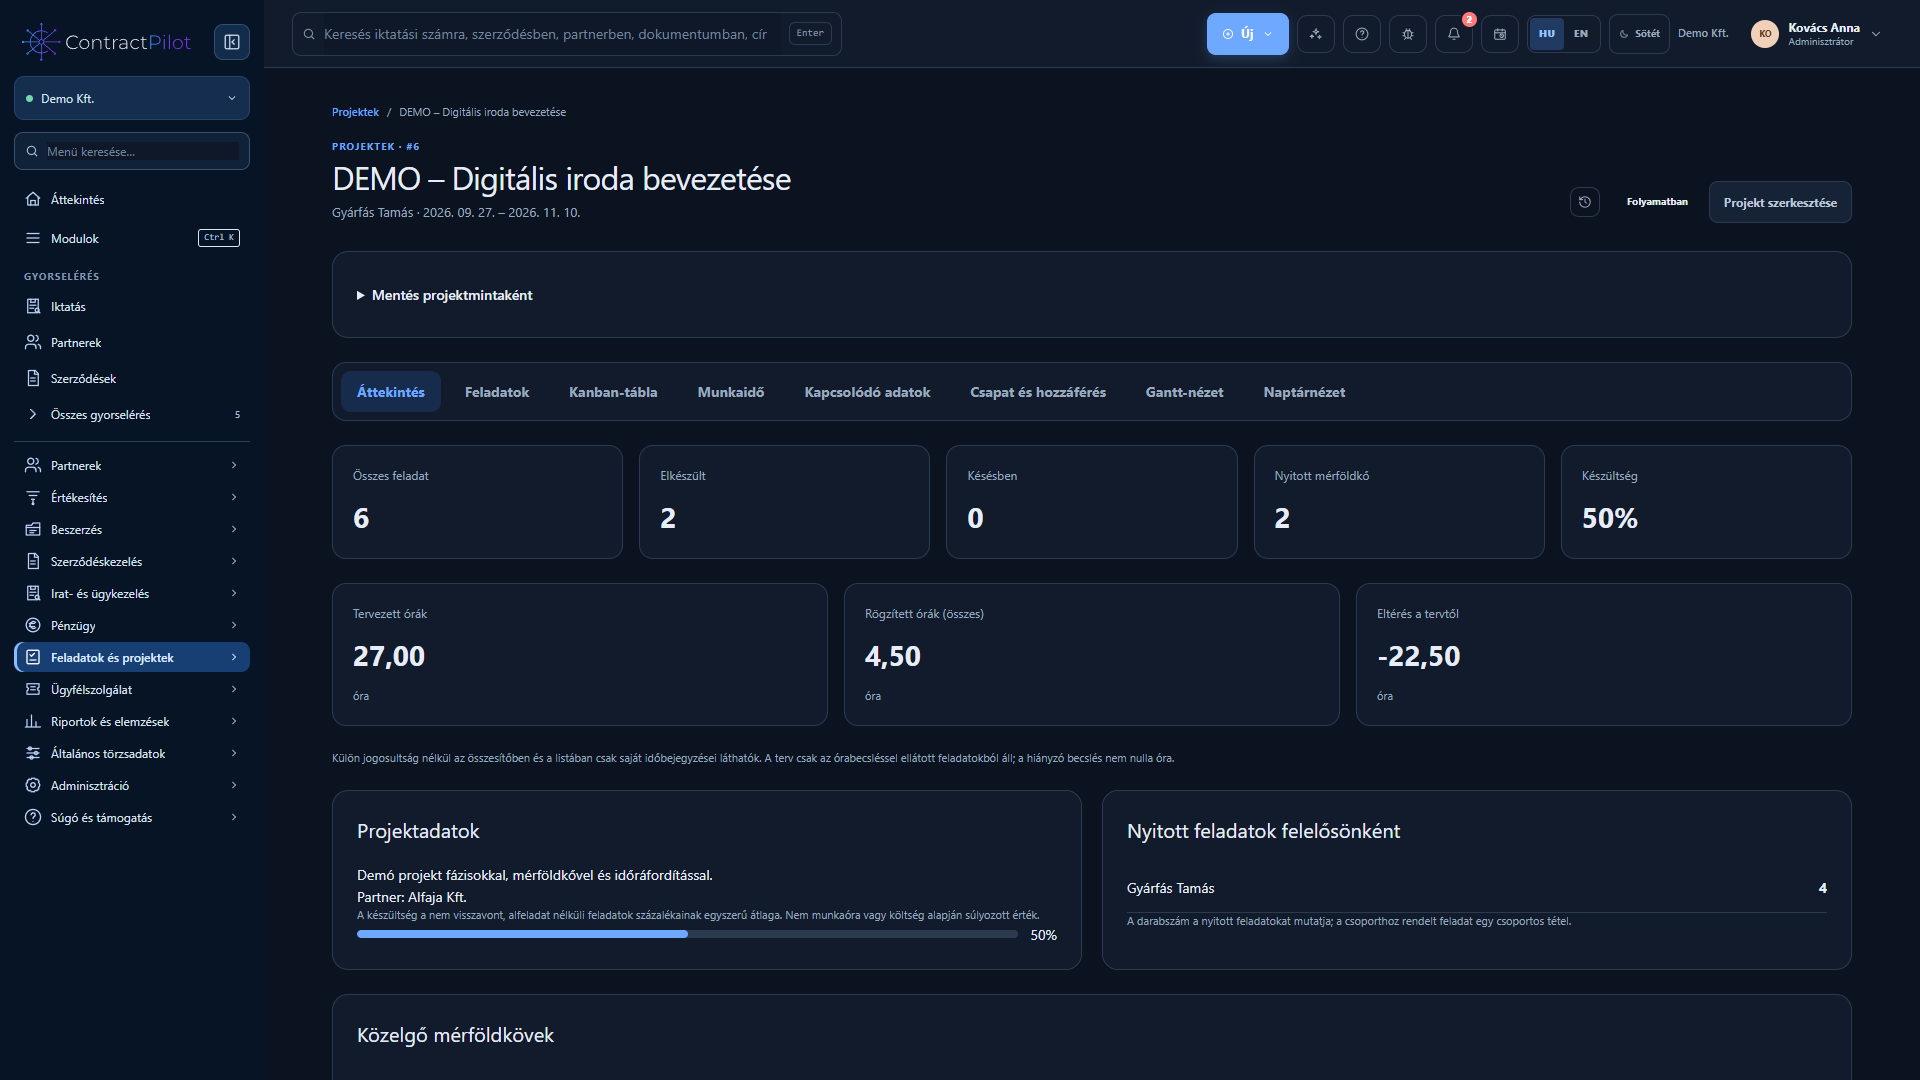The width and height of the screenshot is (1920, 1080).
Task: Expand Összes gyorselérés list
Action: 132,415
